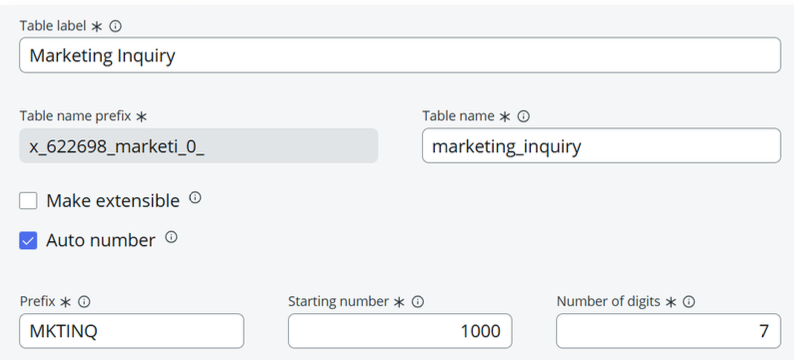The width and height of the screenshot is (794, 360).
Task: Click the read-only x_622698_marketi_0_ prefix field
Action: 198,146
